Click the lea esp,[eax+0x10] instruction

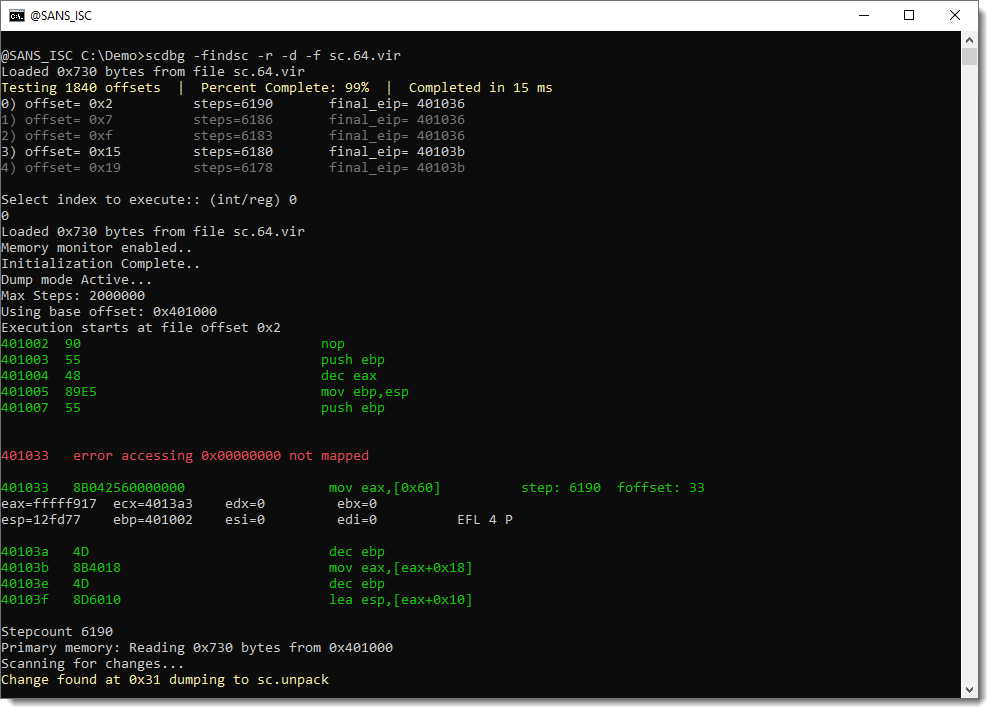[x=400, y=600]
